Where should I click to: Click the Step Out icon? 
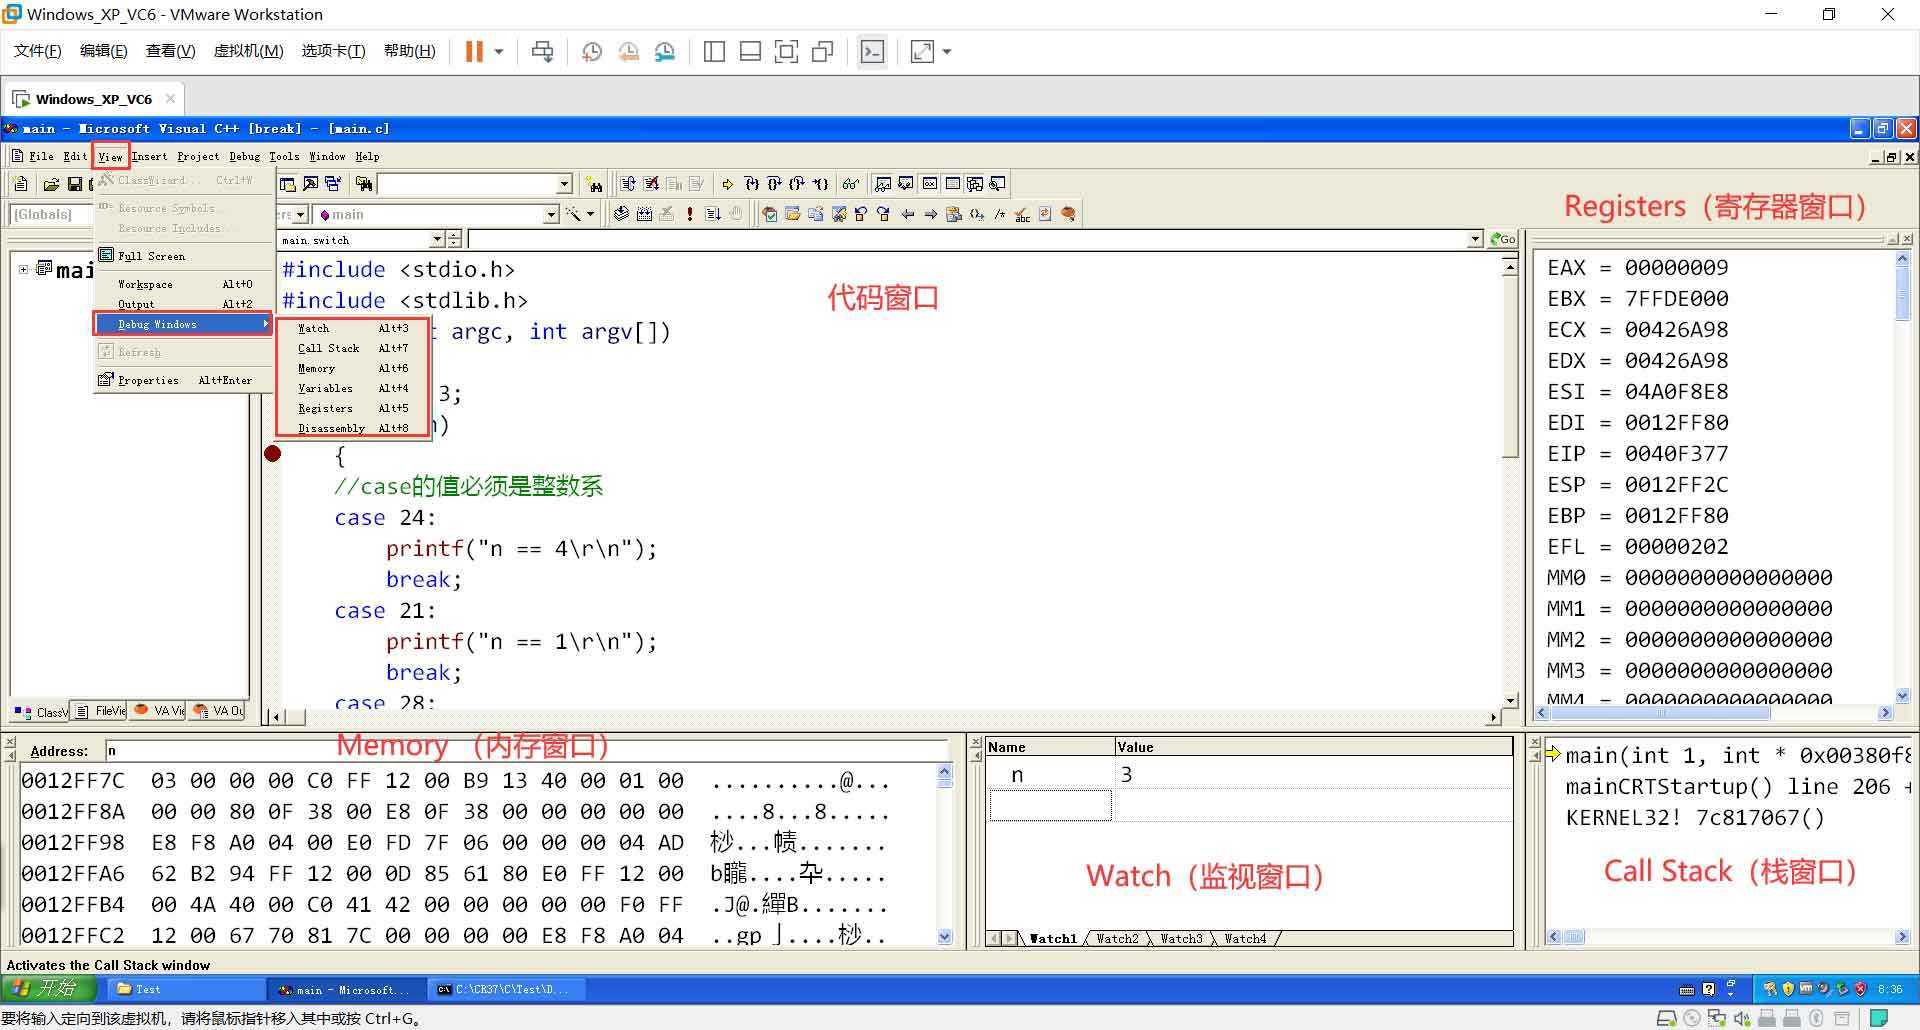point(797,184)
